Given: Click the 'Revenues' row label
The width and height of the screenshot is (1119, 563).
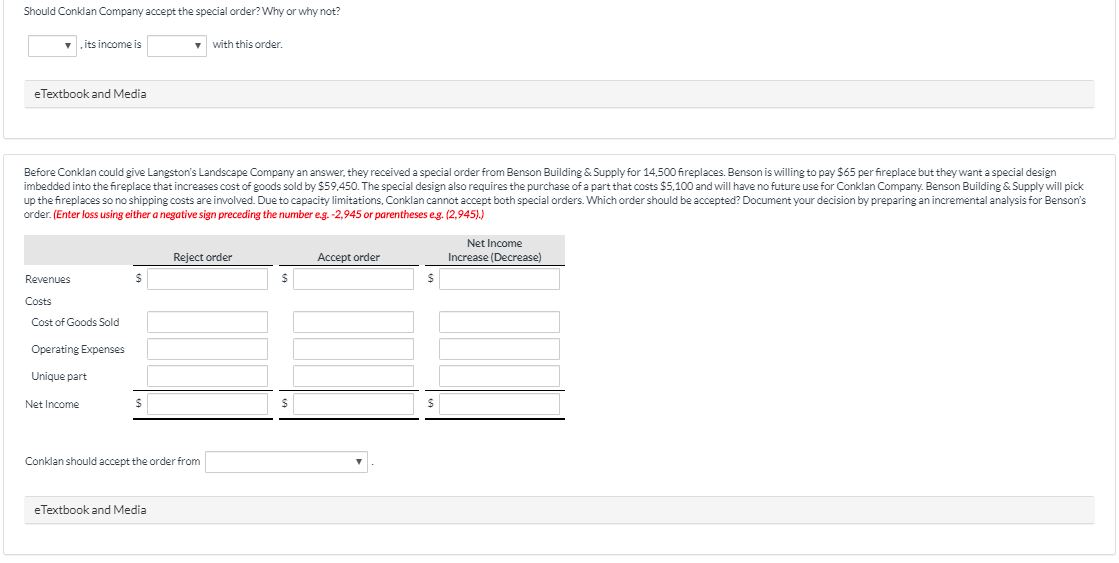Looking at the screenshot, I should [48, 280].
